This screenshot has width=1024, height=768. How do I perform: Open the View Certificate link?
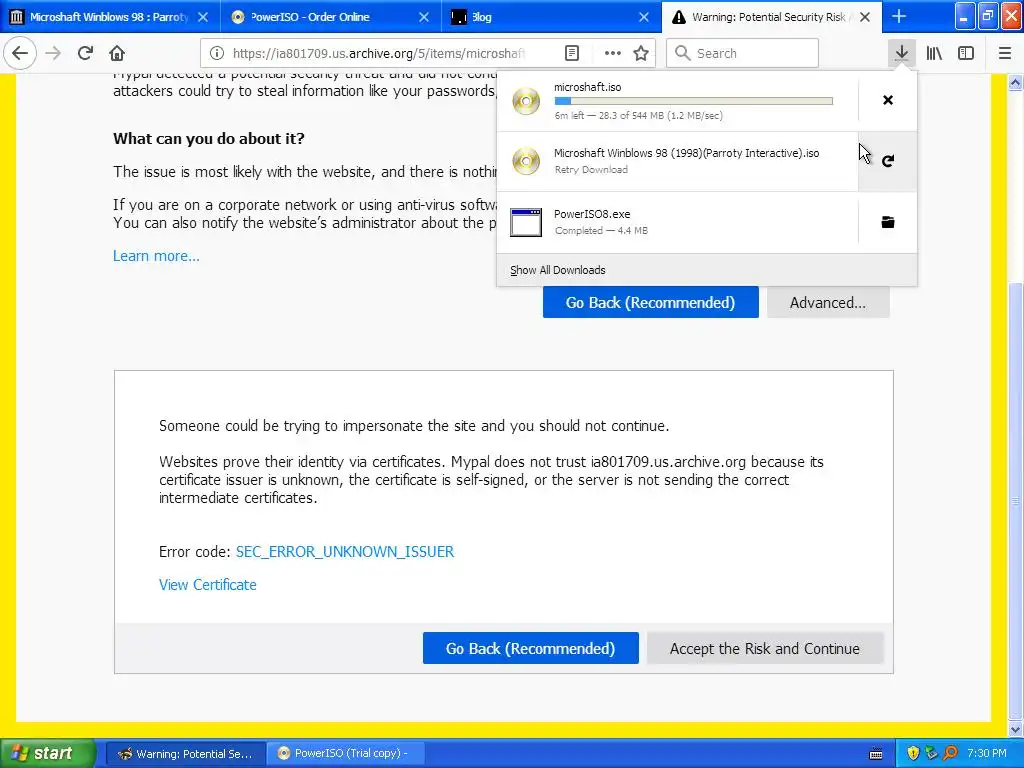208,585
